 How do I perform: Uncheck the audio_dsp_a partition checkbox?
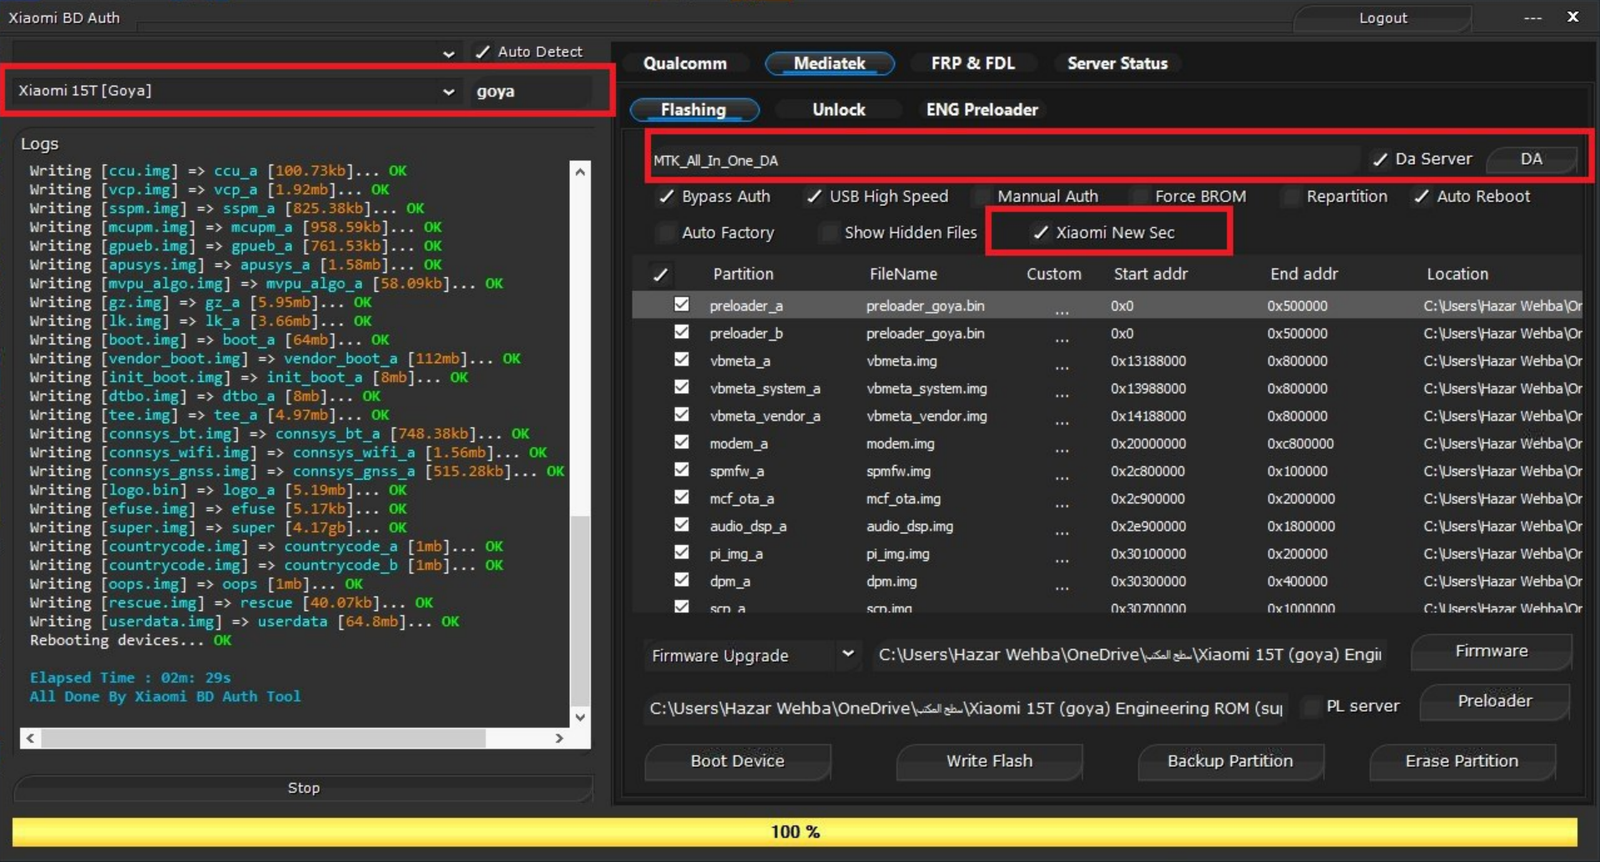click(x=681, y=524)
